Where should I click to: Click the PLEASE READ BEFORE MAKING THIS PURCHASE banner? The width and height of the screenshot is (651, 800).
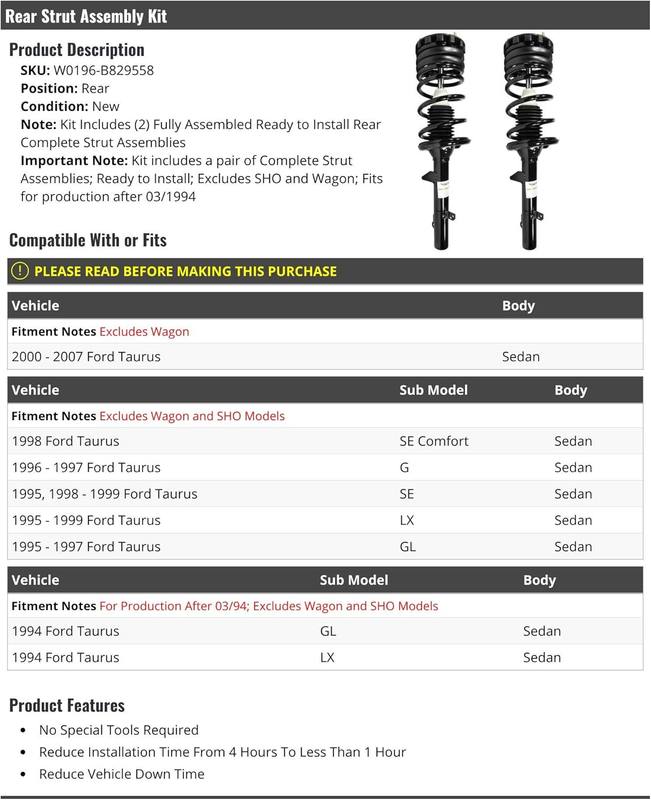(x=325, y=271)
